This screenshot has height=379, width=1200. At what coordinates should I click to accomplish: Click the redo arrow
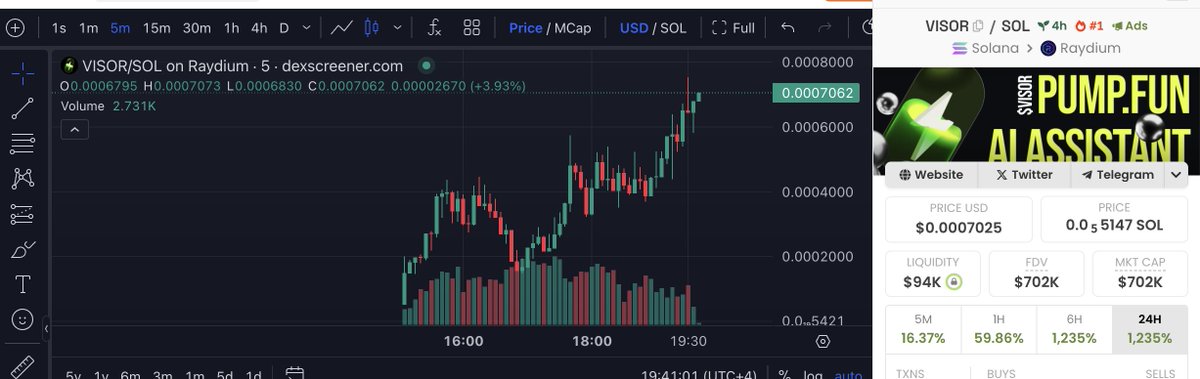pyautogui.click(x=825, y=28)
